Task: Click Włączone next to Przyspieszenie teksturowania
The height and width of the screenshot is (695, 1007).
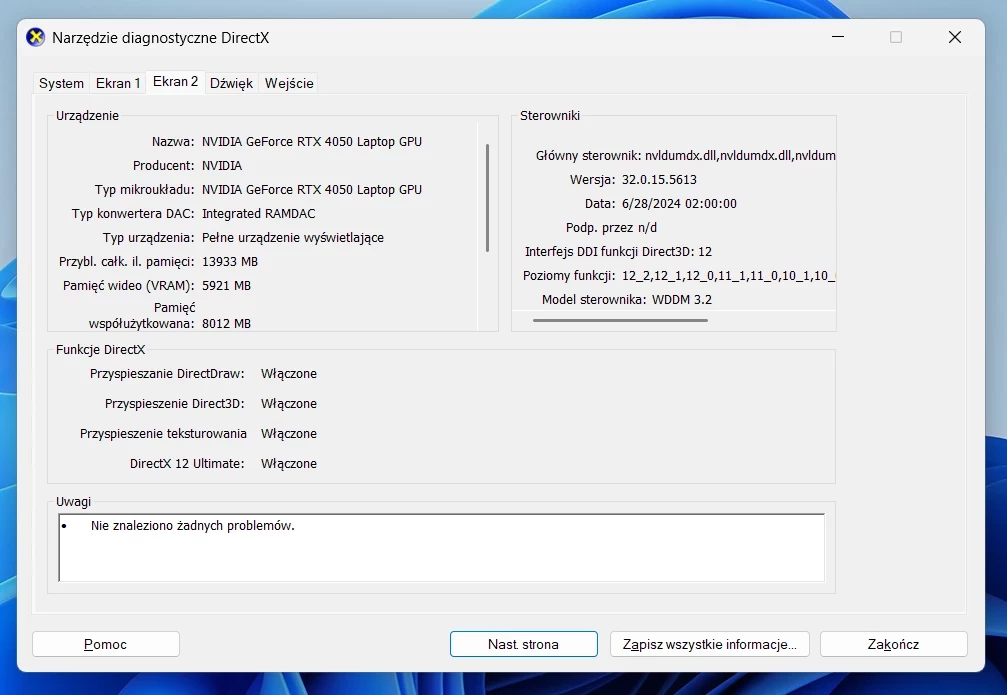Action: (288, 434)
